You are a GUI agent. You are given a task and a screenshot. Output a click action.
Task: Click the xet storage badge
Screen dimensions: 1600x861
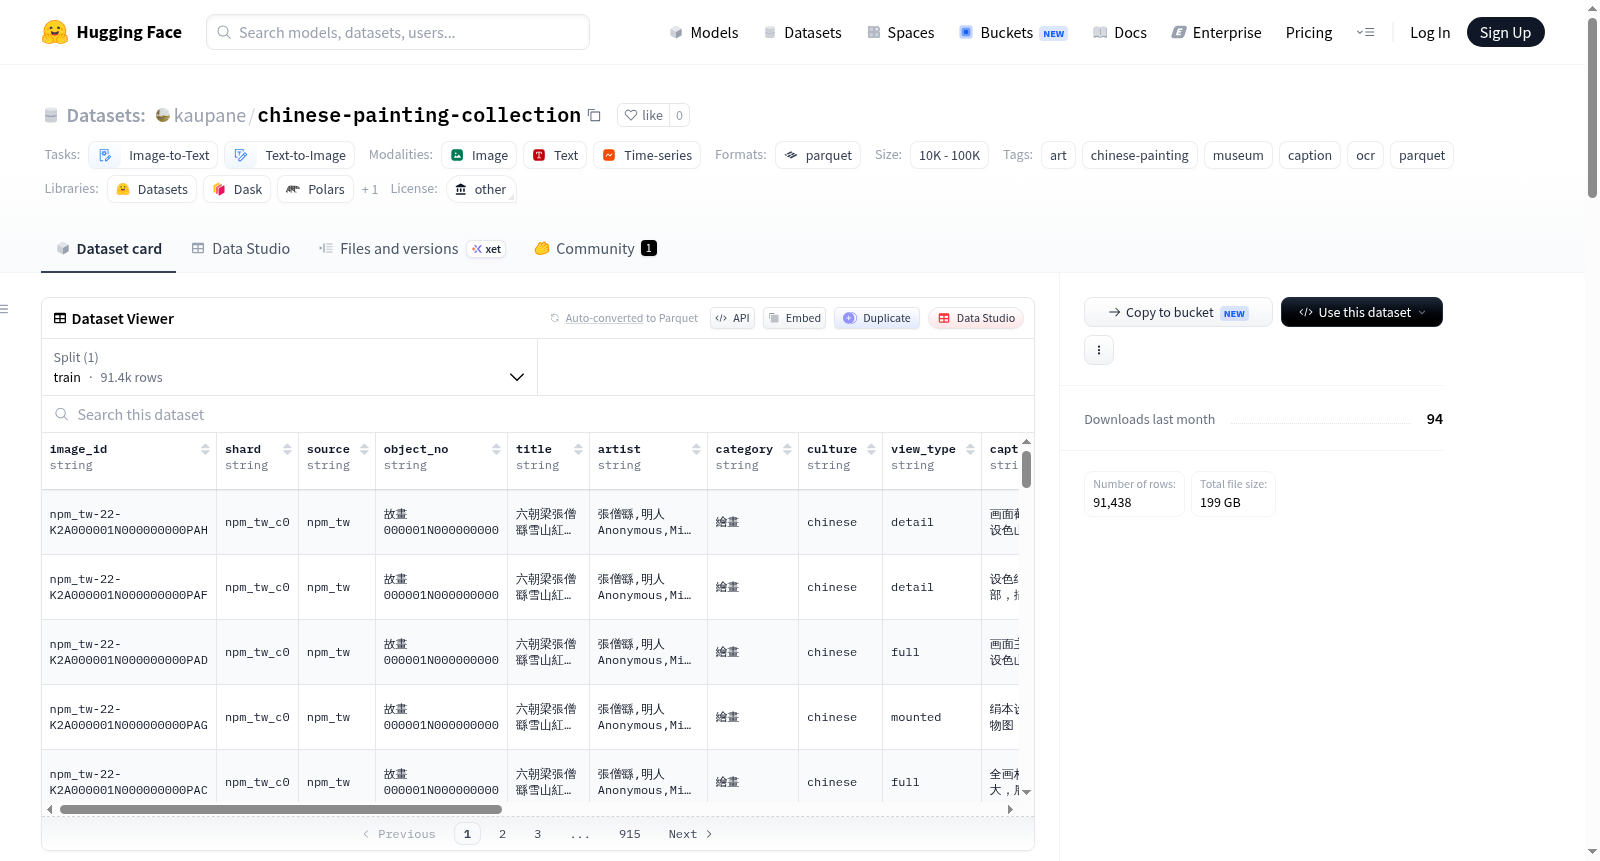coord(487,249)
